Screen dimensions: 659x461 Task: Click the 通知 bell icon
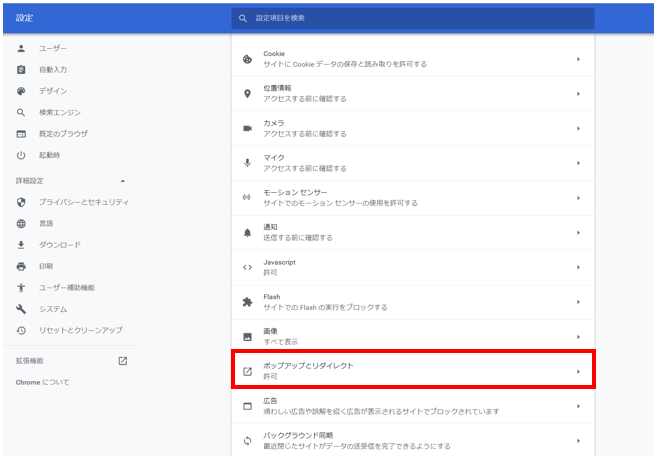tap(247, 232)
